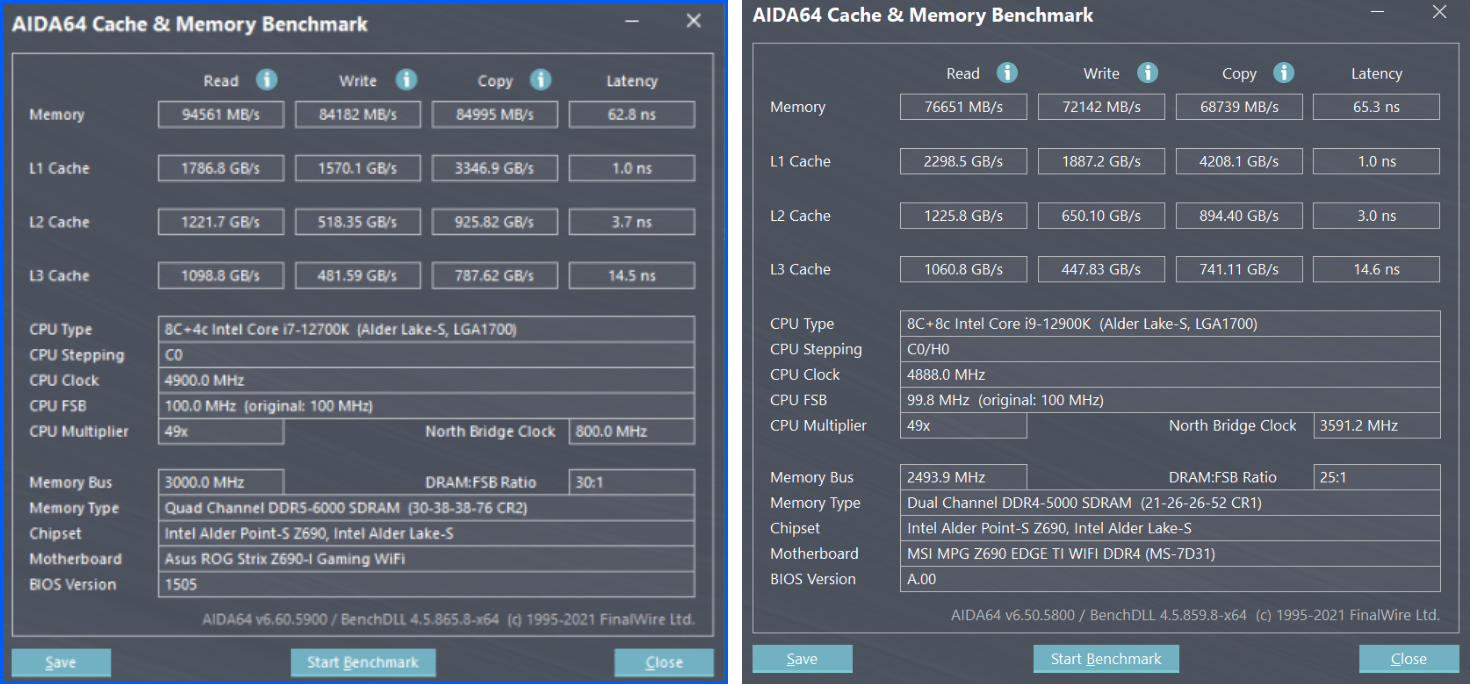The height and width of the screenshot is (684, 1472).
Task: Click the BIOS Version field showing A.00
Action: (x=1170, y=579)
